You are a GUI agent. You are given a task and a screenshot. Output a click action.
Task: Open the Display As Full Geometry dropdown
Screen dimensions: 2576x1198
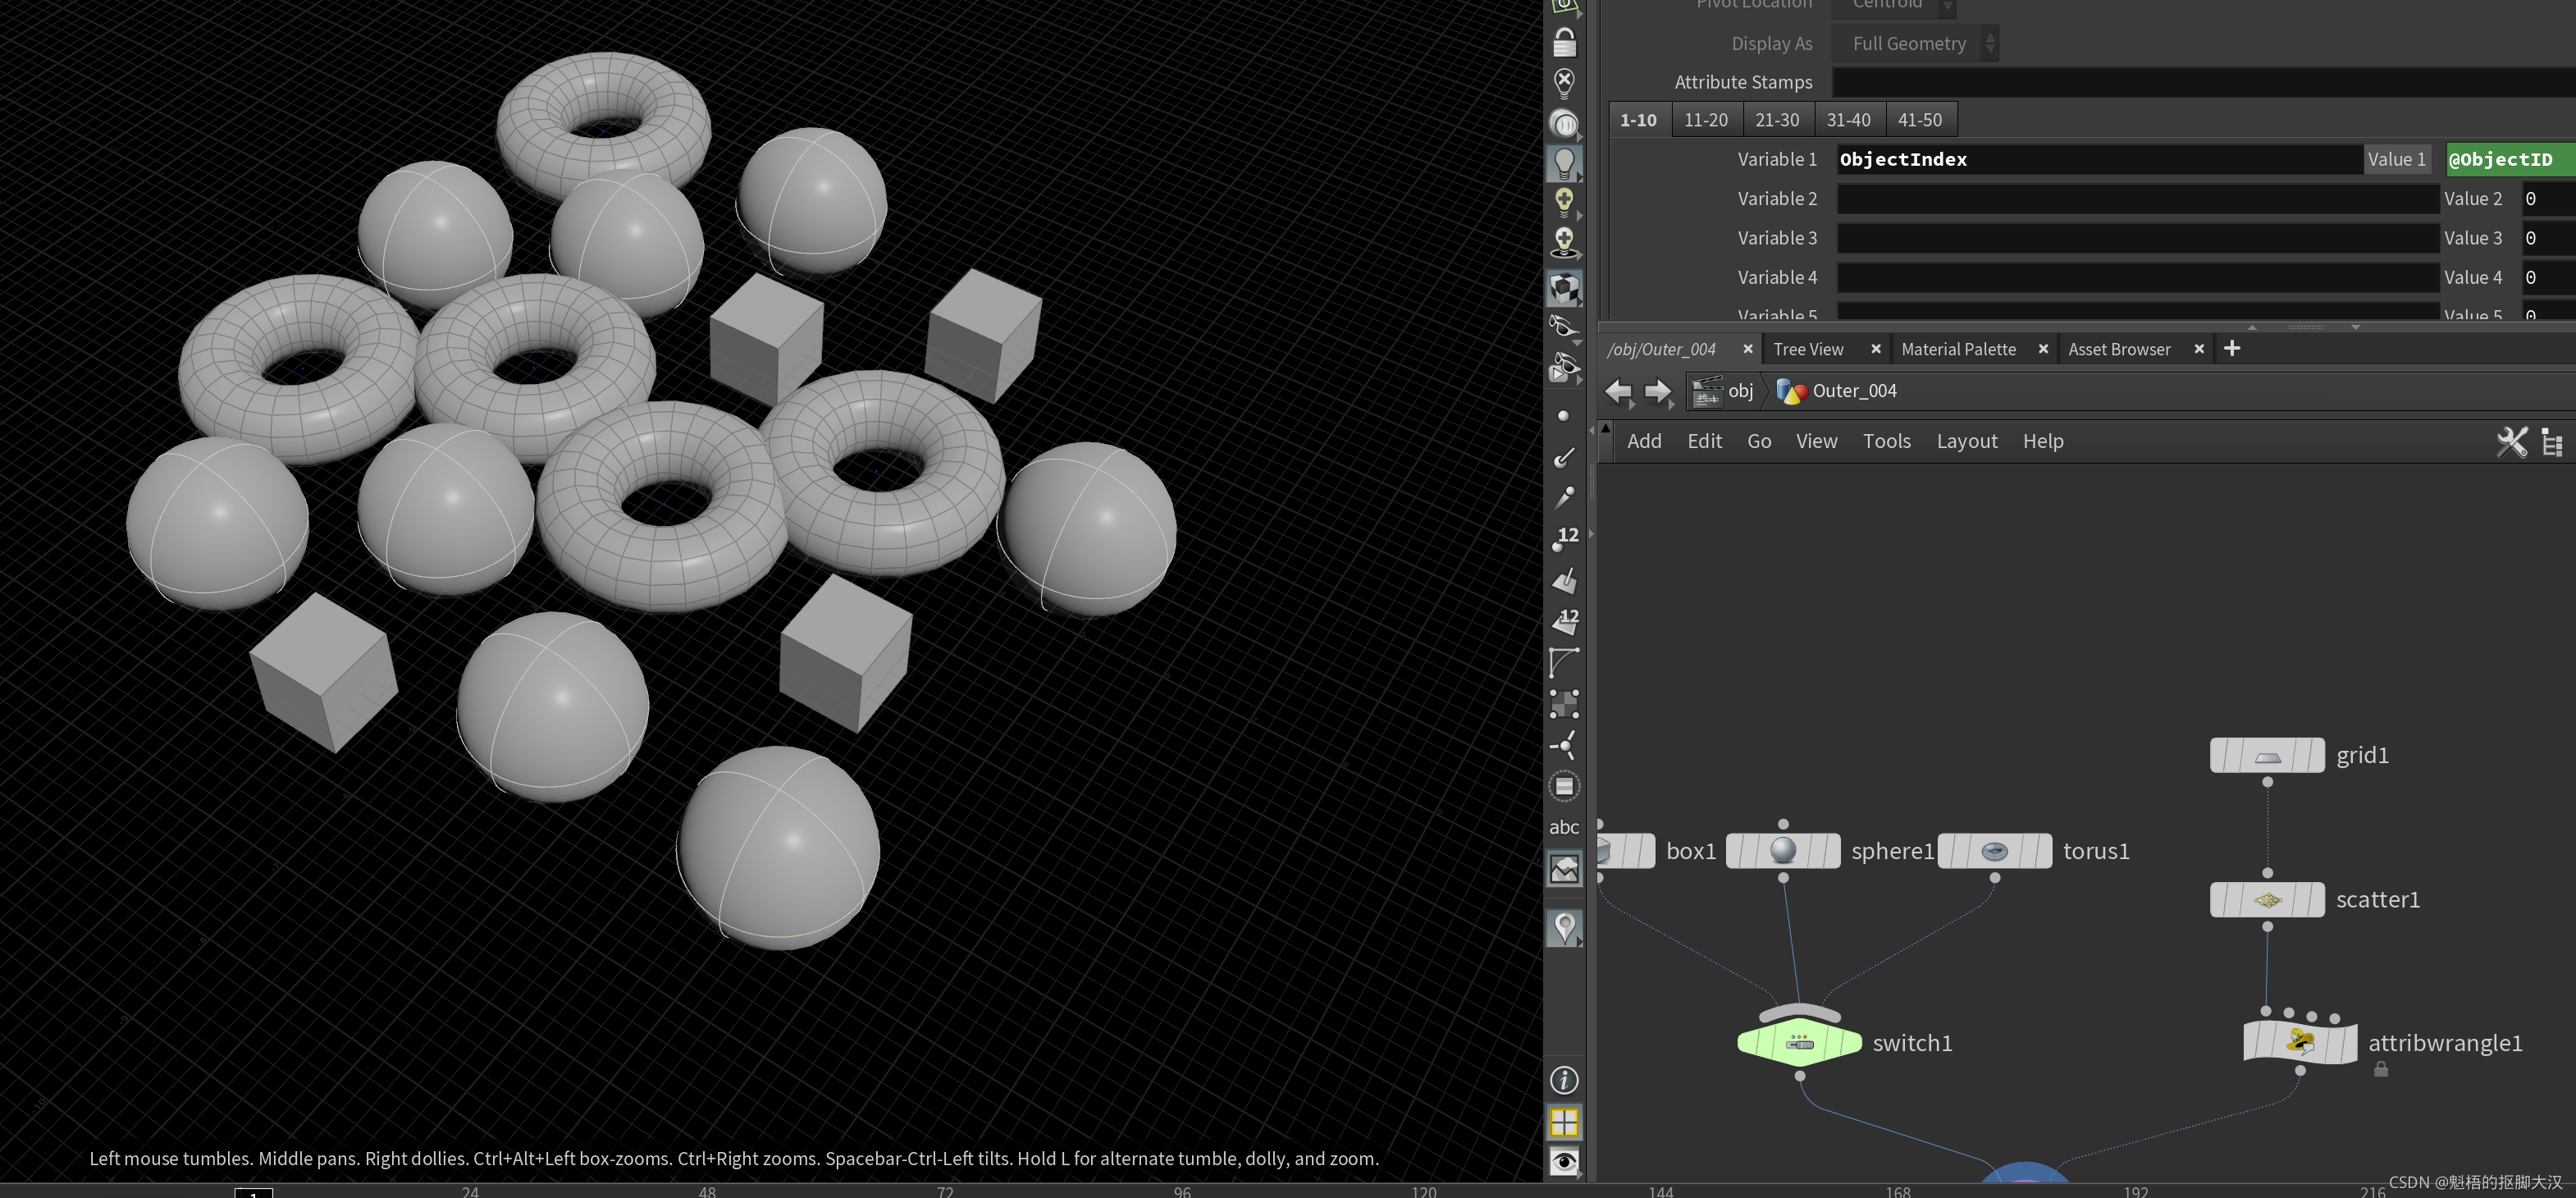tap(1913, 43)
